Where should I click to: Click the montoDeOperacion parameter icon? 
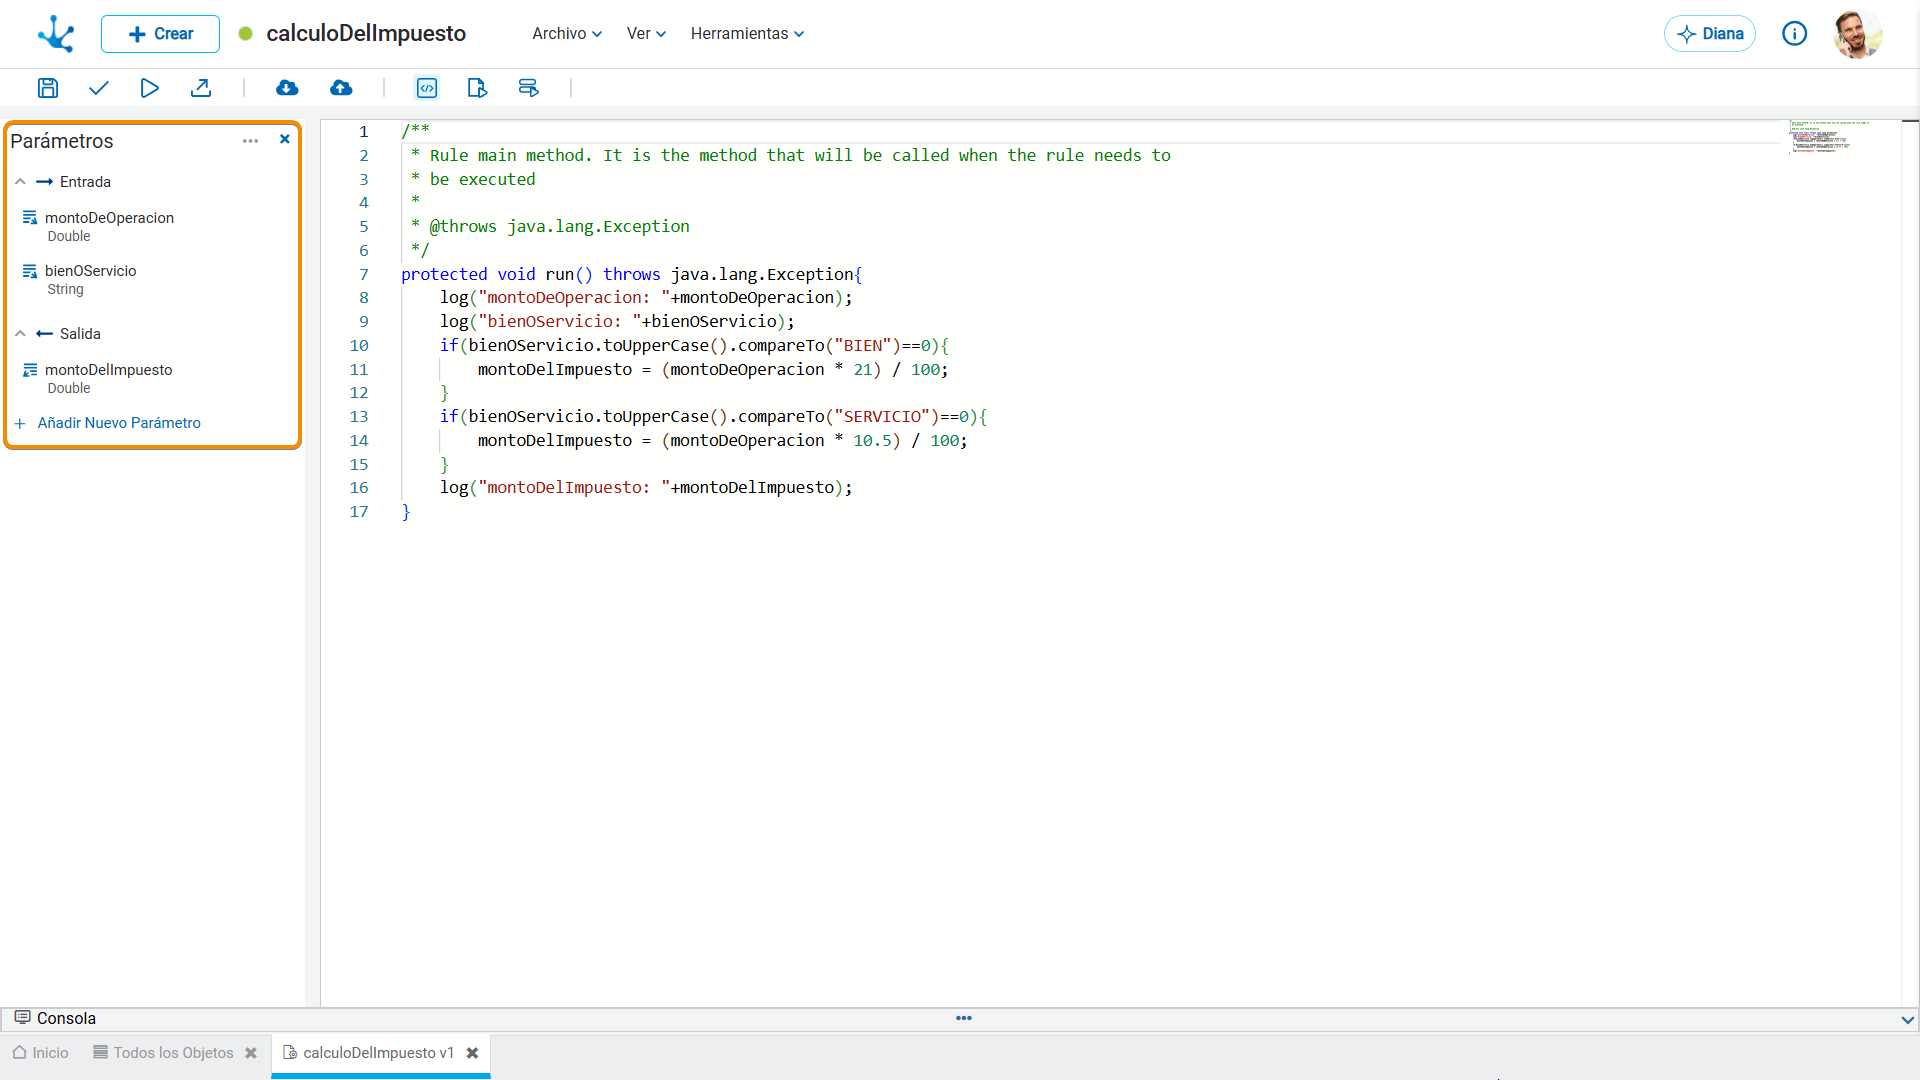pos(30,218)
